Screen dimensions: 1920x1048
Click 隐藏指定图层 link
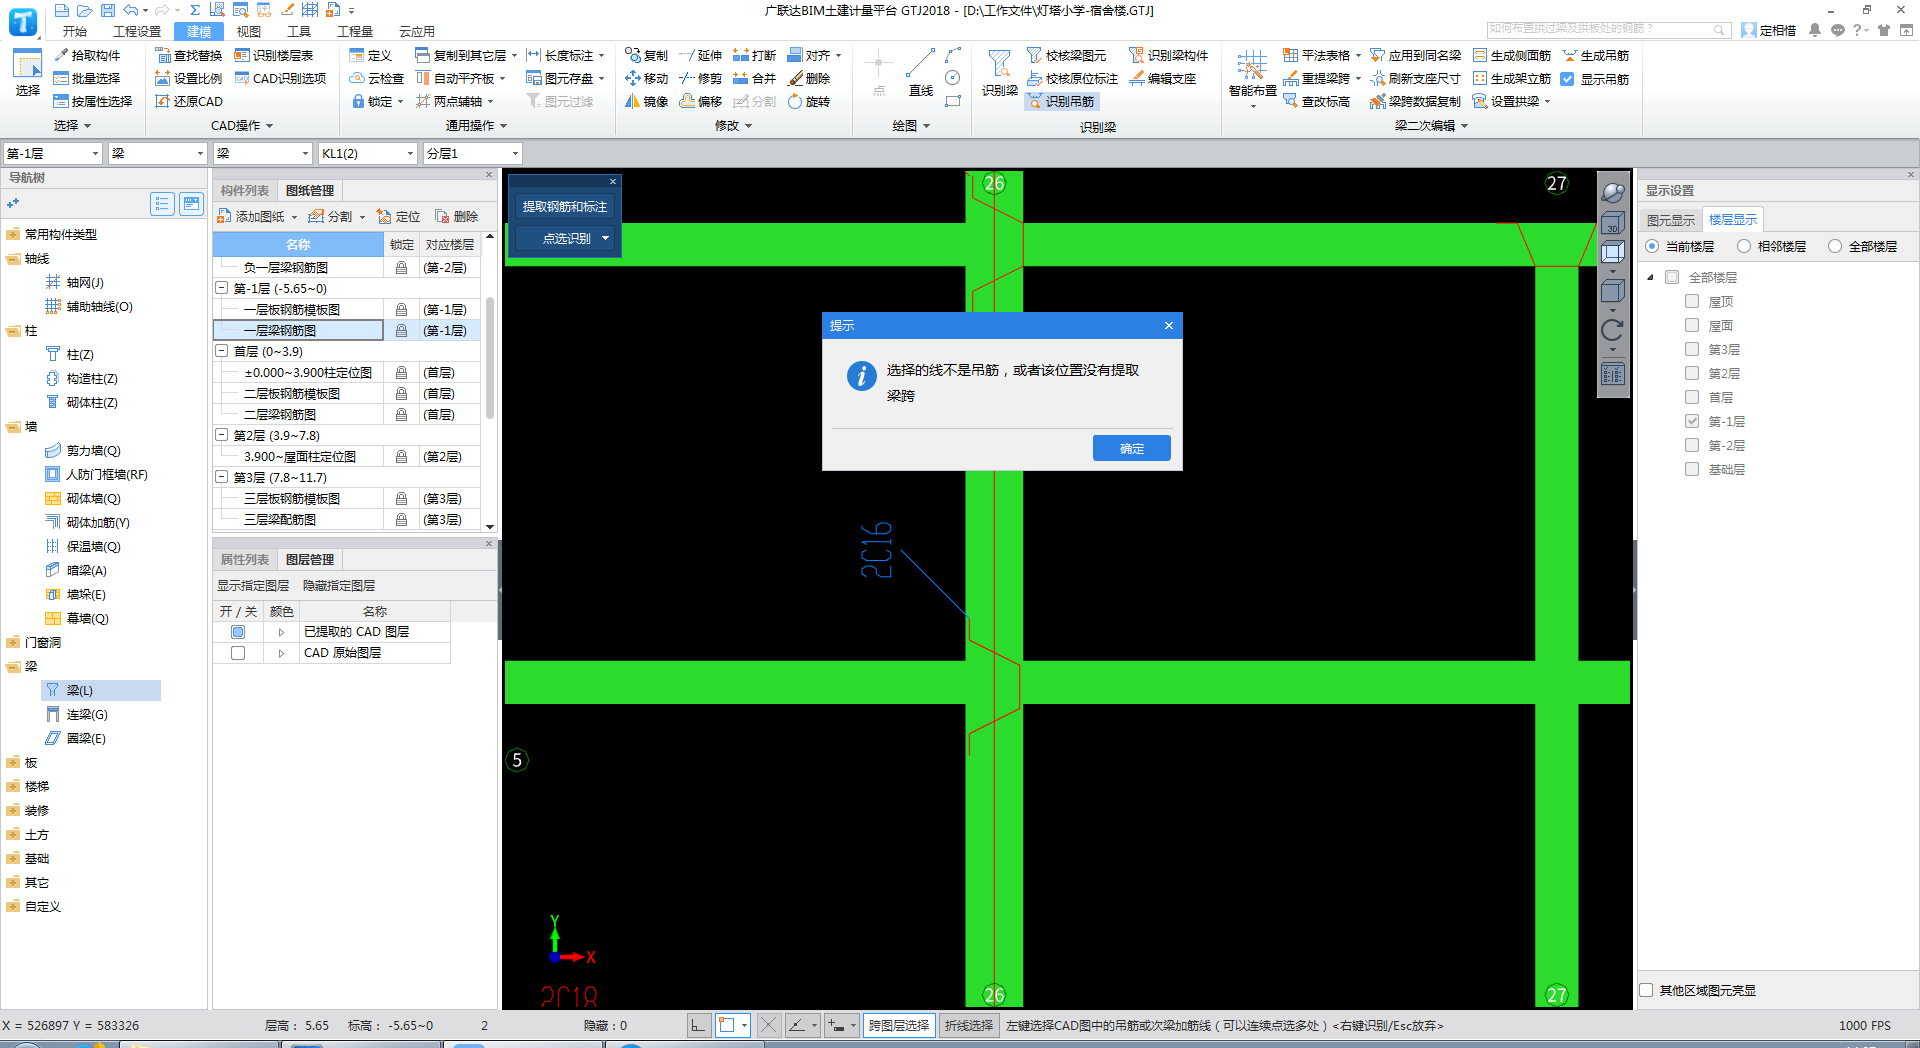coord(339,585)
